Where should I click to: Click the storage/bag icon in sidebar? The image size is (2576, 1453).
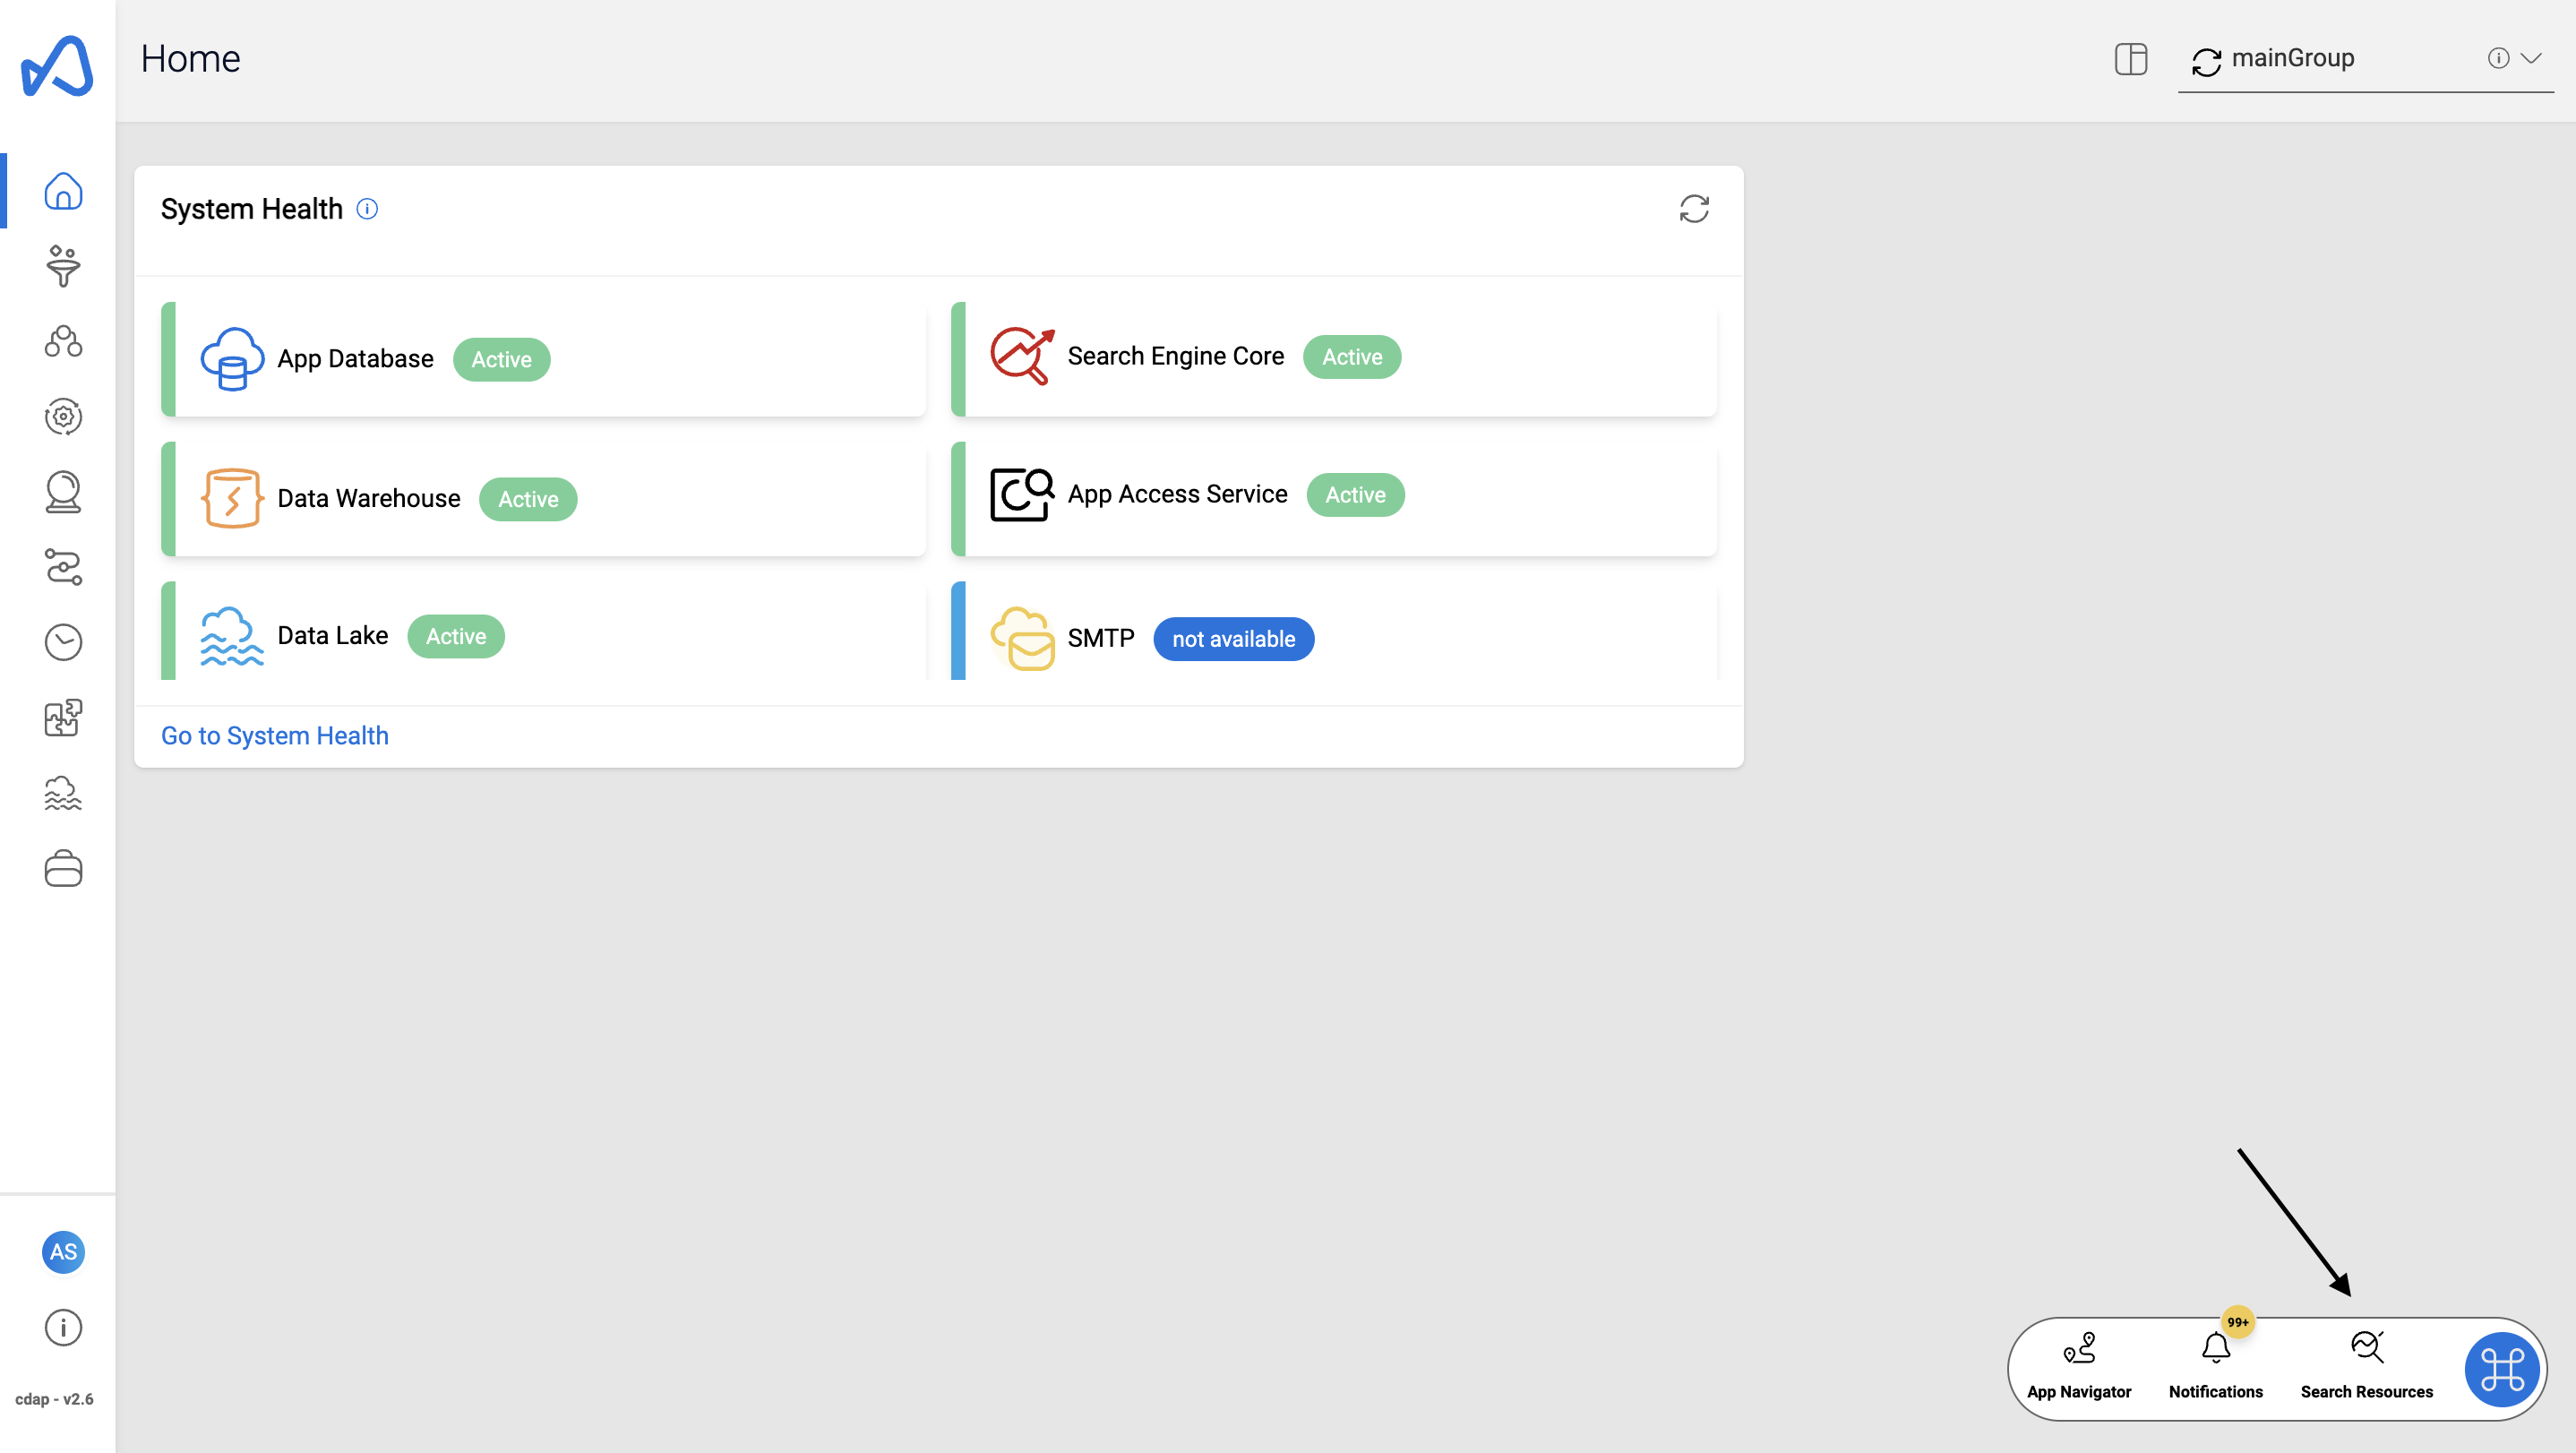[62, 871]
